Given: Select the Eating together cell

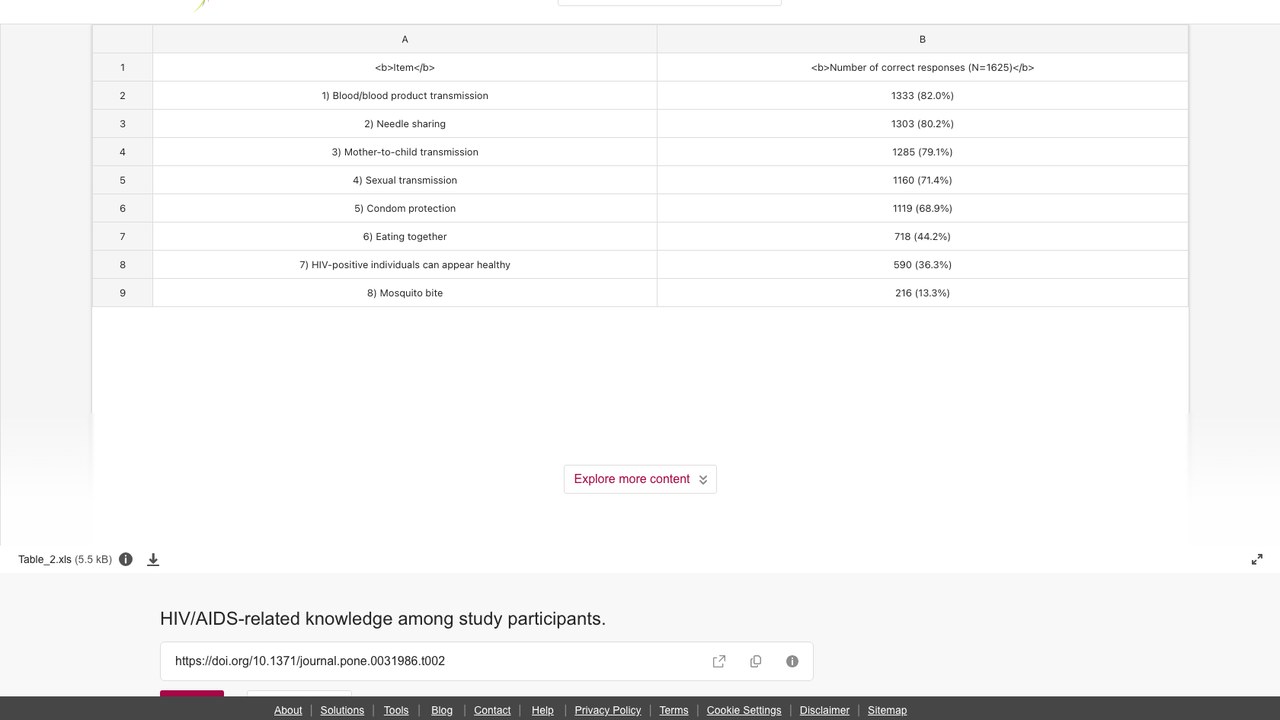Looking at the screenshot, I should [x=405, y=237].
